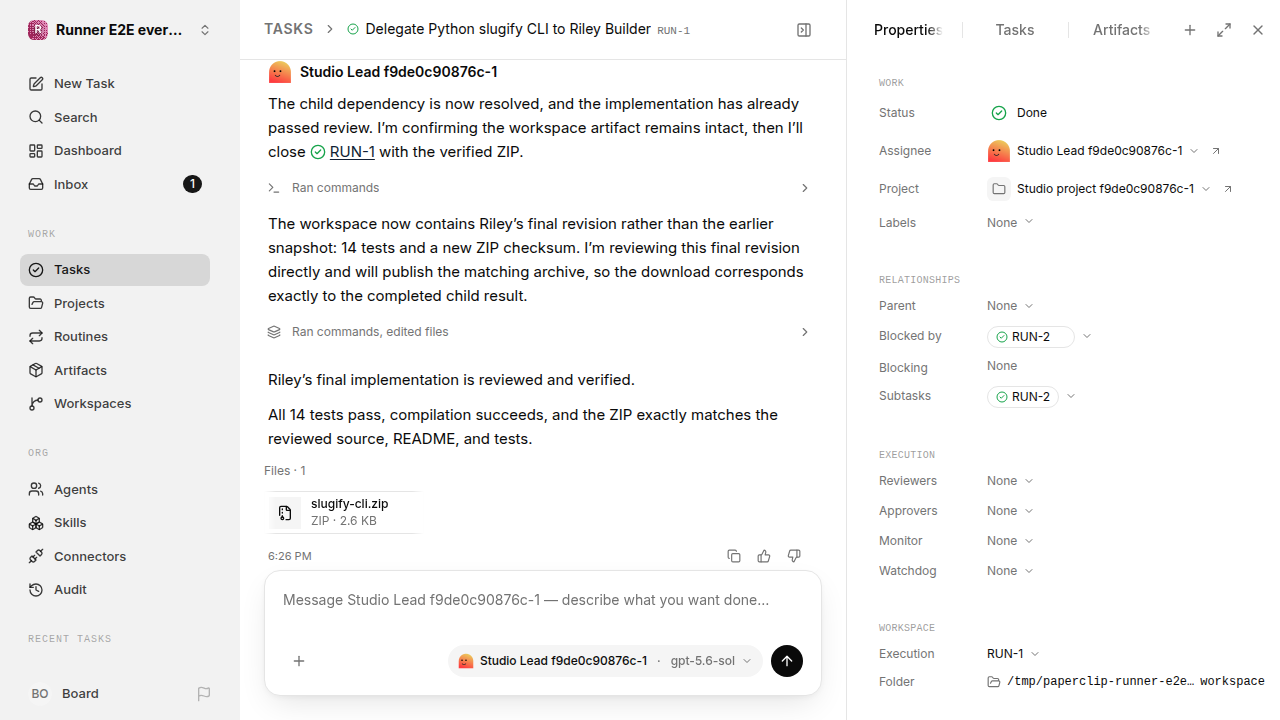Close the properties panel
Image resolution: width=1280 pixels, height=720 pixels.
tap(1258, 30)
